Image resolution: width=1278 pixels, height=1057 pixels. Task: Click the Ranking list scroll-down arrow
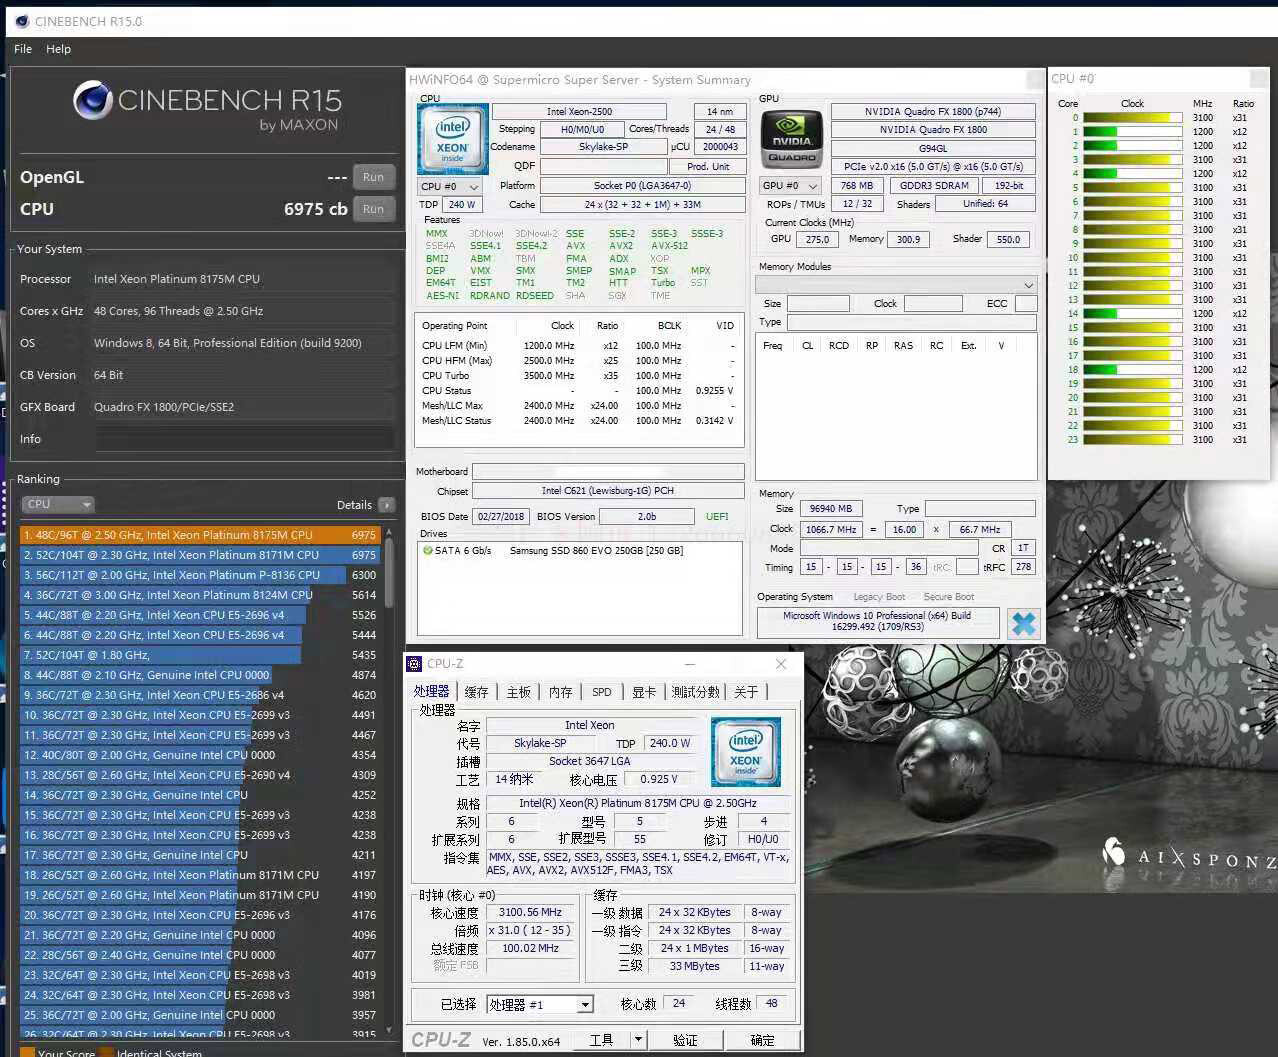[x=389, y=1031]
